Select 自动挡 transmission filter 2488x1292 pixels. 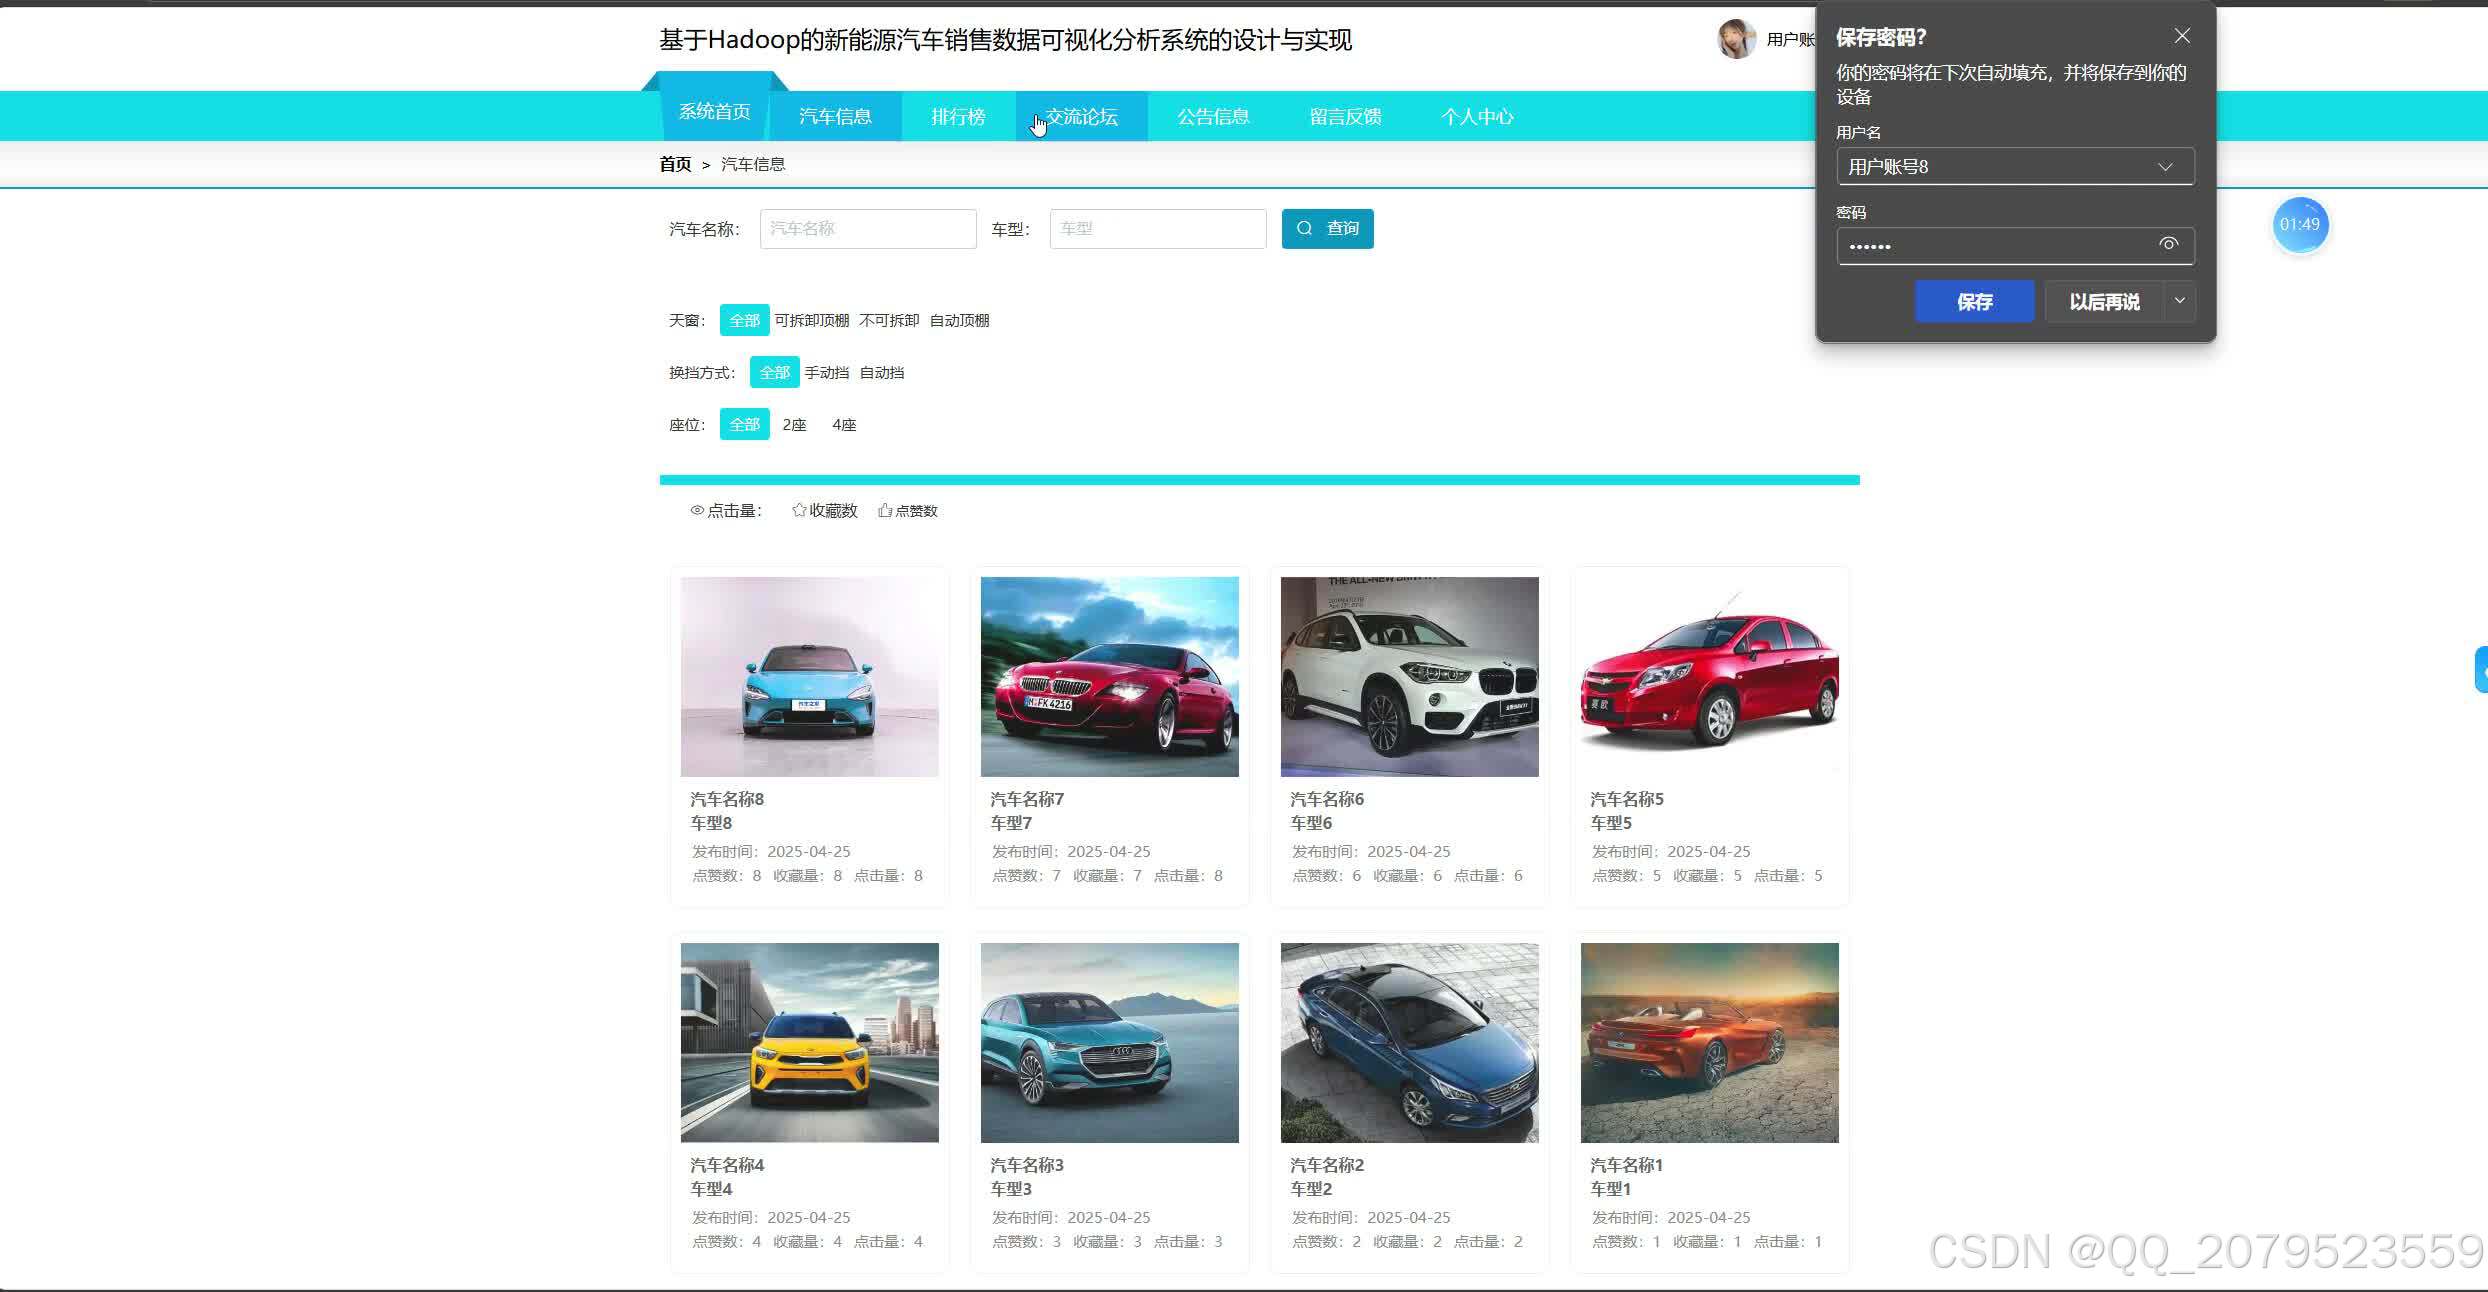click(881, 373)
